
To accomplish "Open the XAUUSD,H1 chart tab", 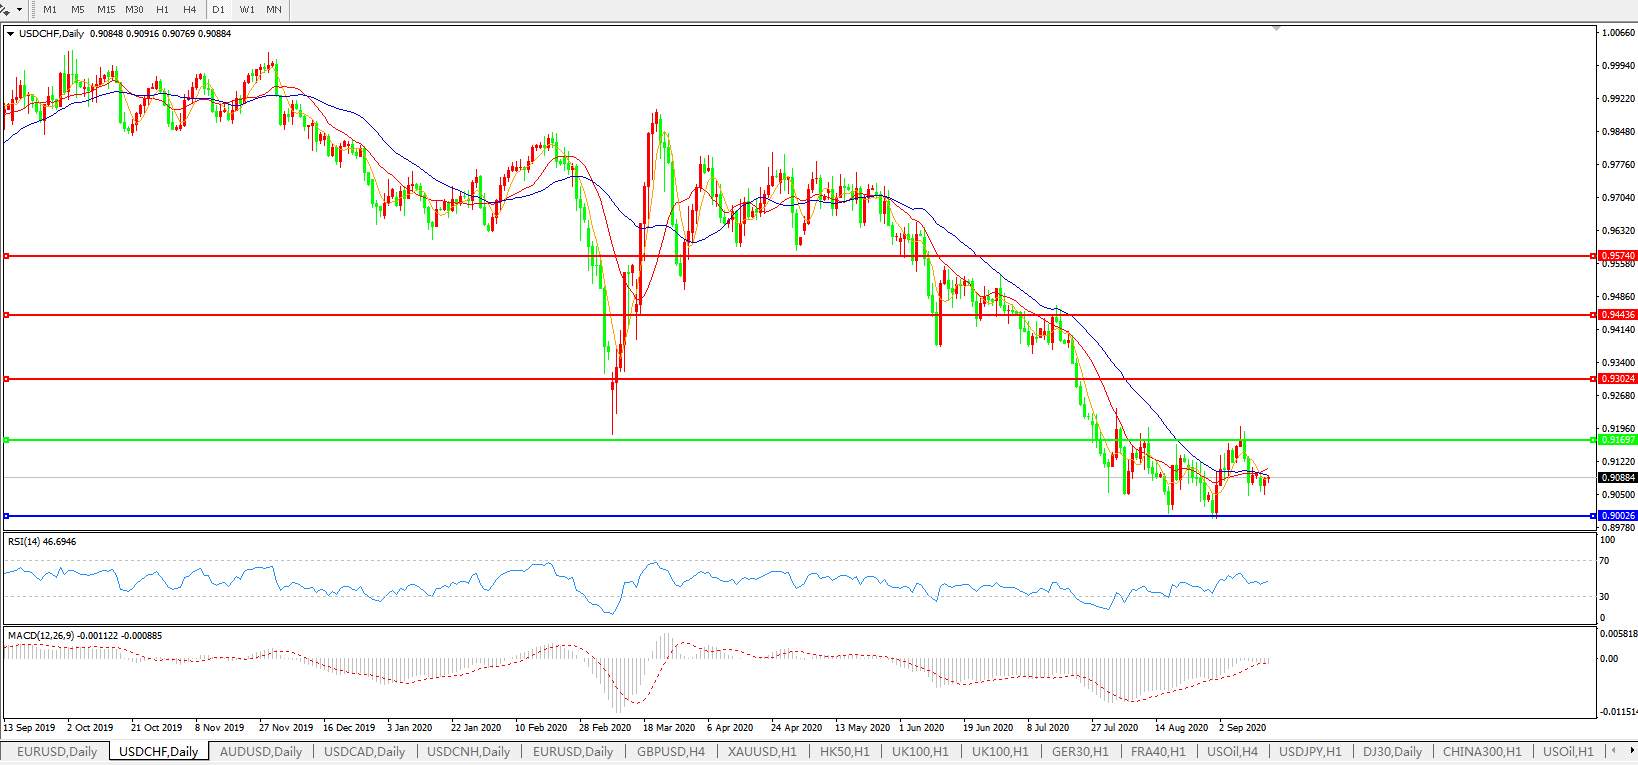I will point(762,751).
